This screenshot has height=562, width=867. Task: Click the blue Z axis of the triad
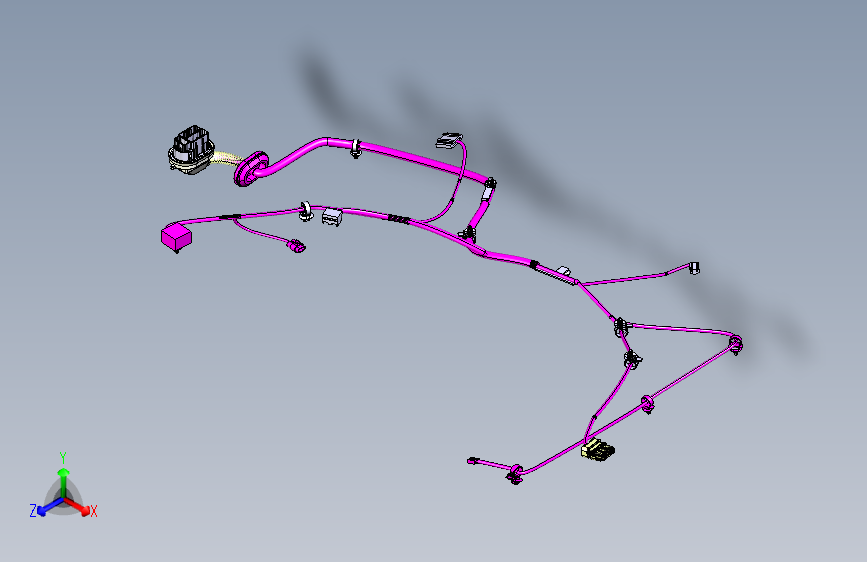tap(51, 507)
